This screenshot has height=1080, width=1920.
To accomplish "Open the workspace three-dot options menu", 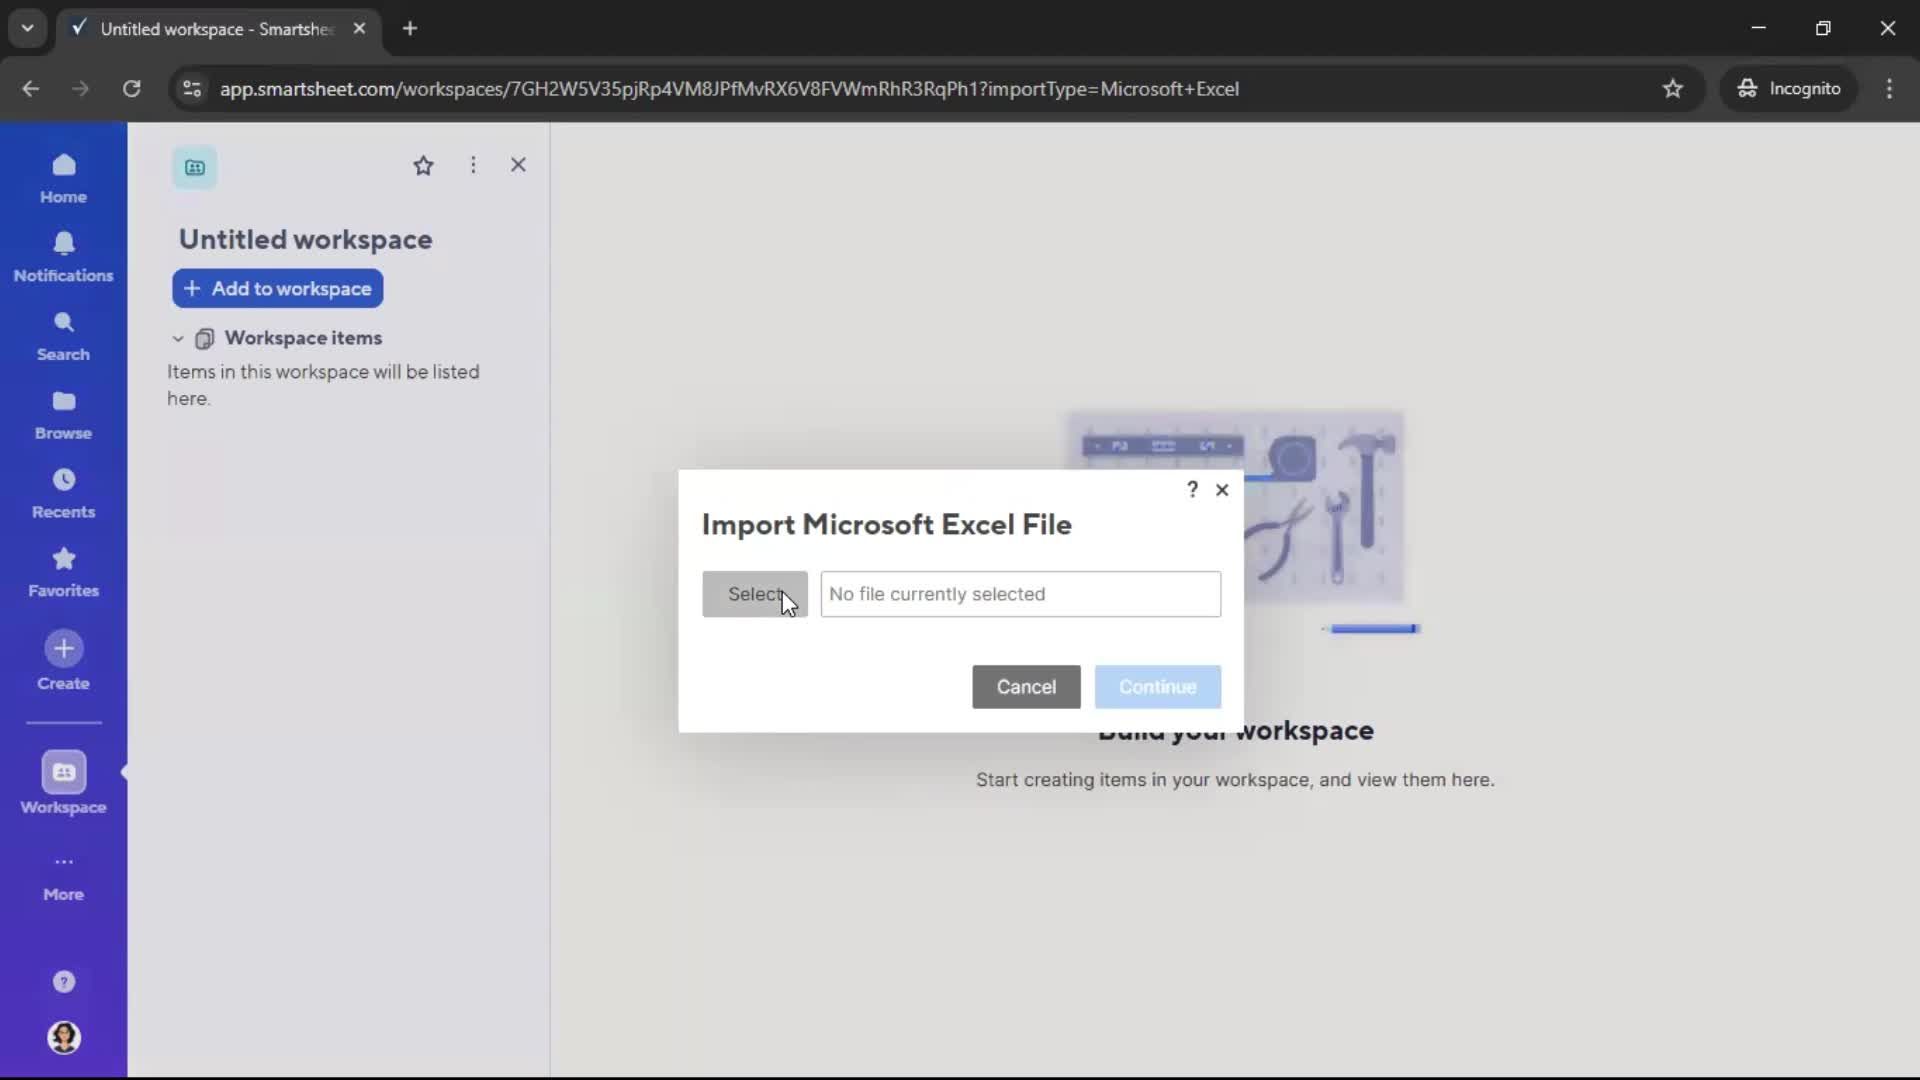I will tap(472, 165).
